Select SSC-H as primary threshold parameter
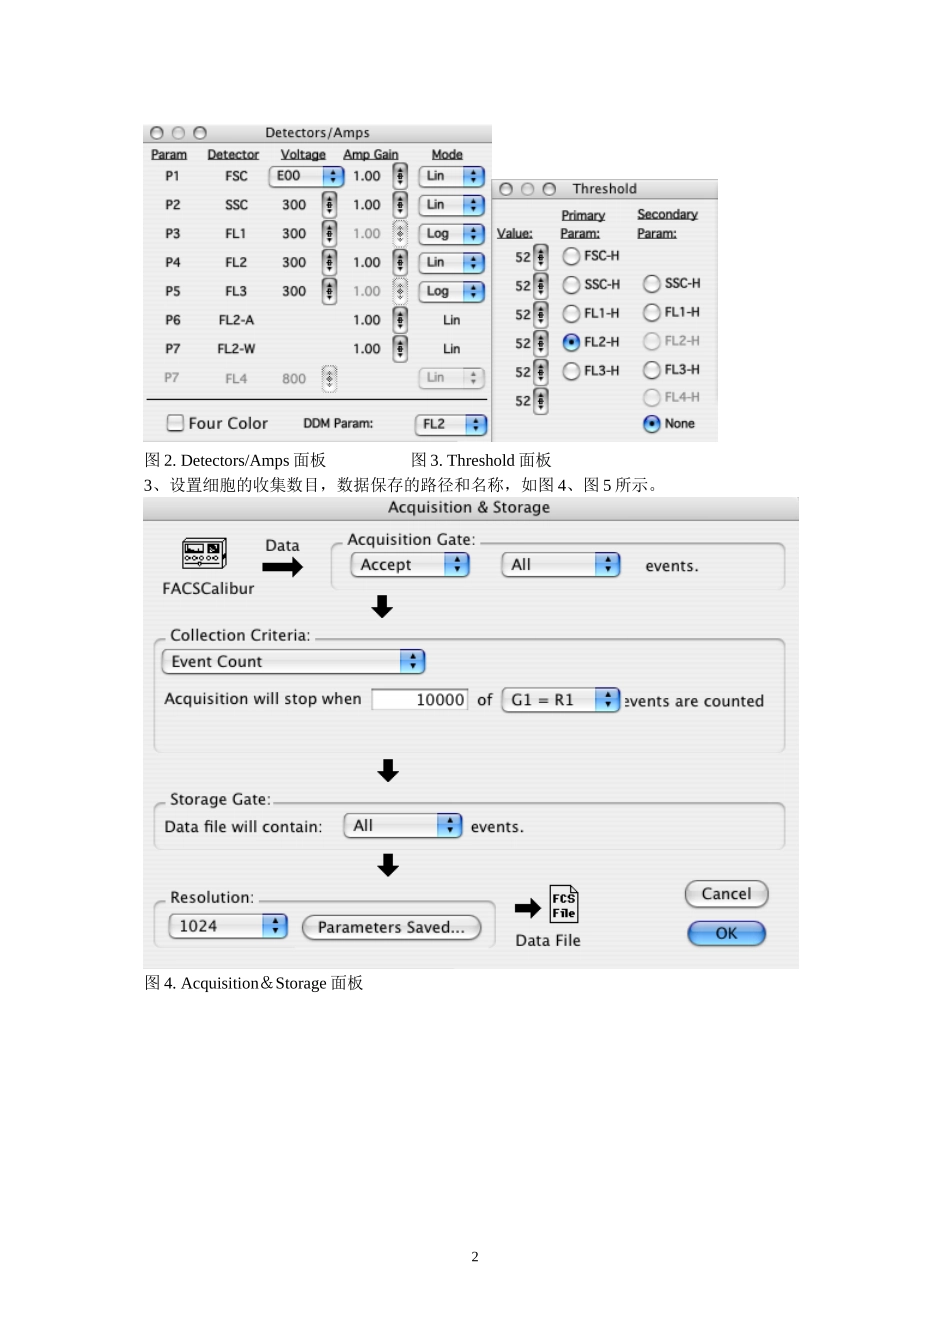The height and width of the screenshot is (1344, 950). pos(571,285)
